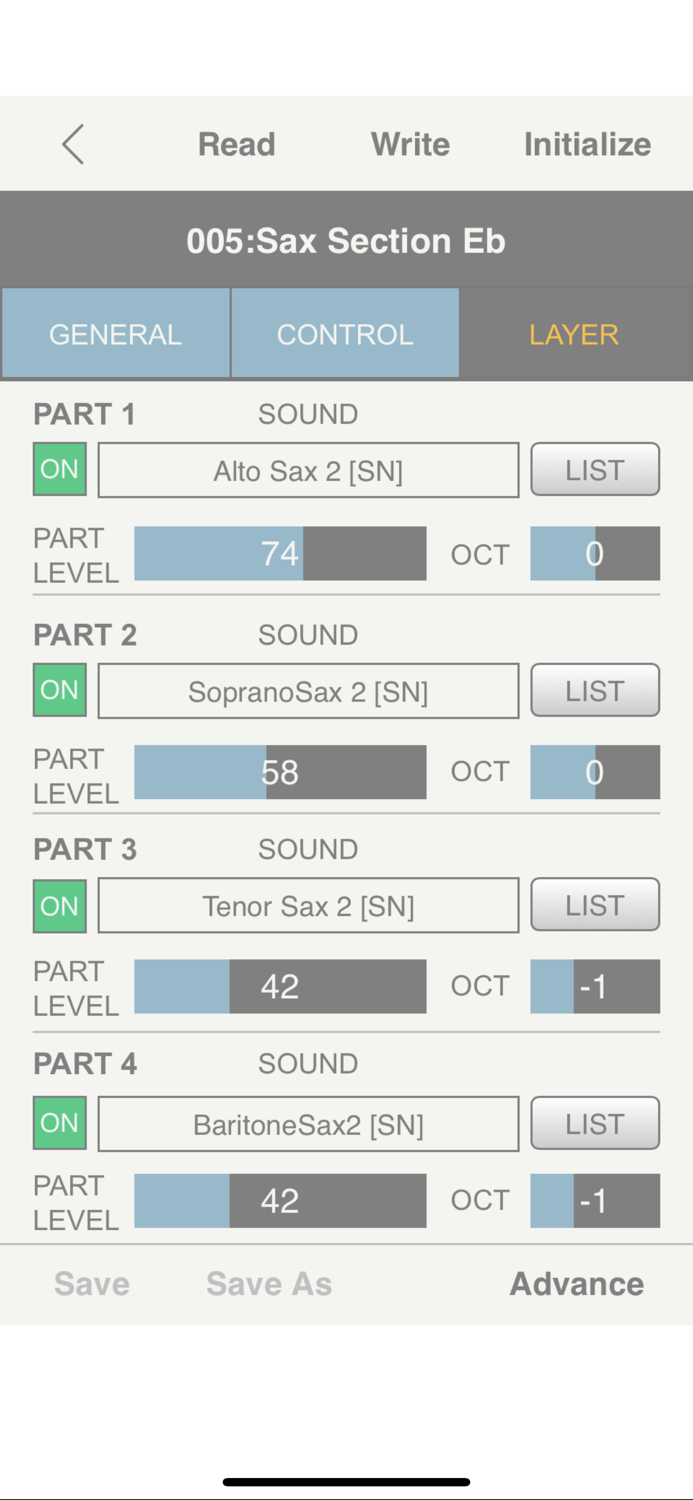Navigate back using the left chevron arrow
The height and width of the screenshot is (1500, 693).
coord(71,144)
